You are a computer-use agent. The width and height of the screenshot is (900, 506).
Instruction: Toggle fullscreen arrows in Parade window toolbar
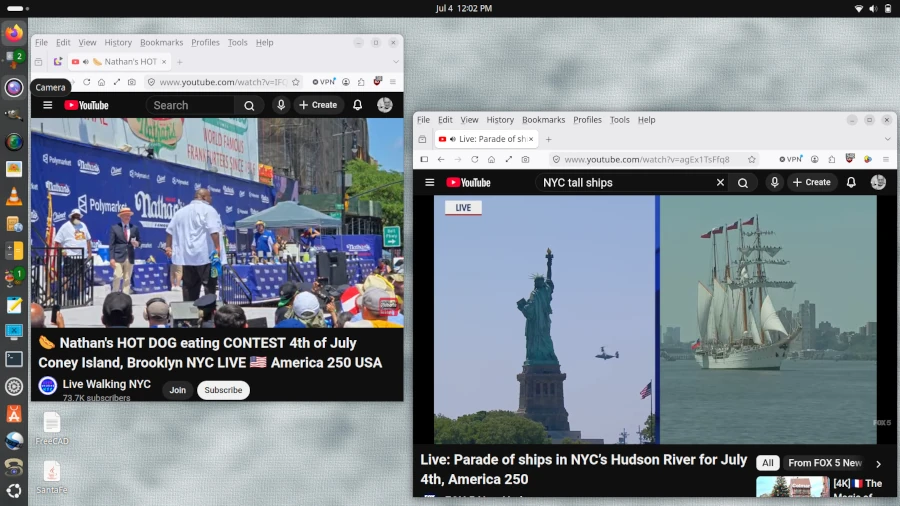[509, 159]
